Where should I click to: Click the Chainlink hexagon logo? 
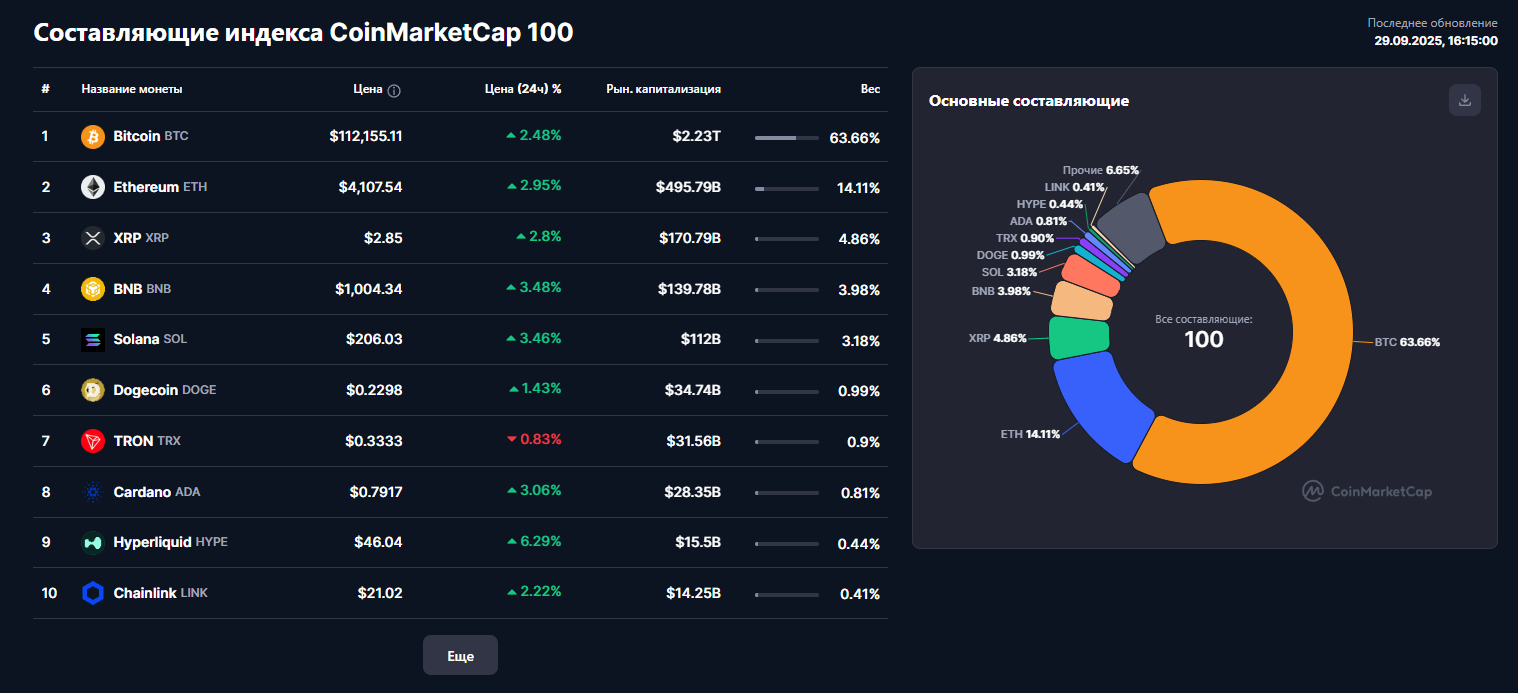(x=93, y=593)
